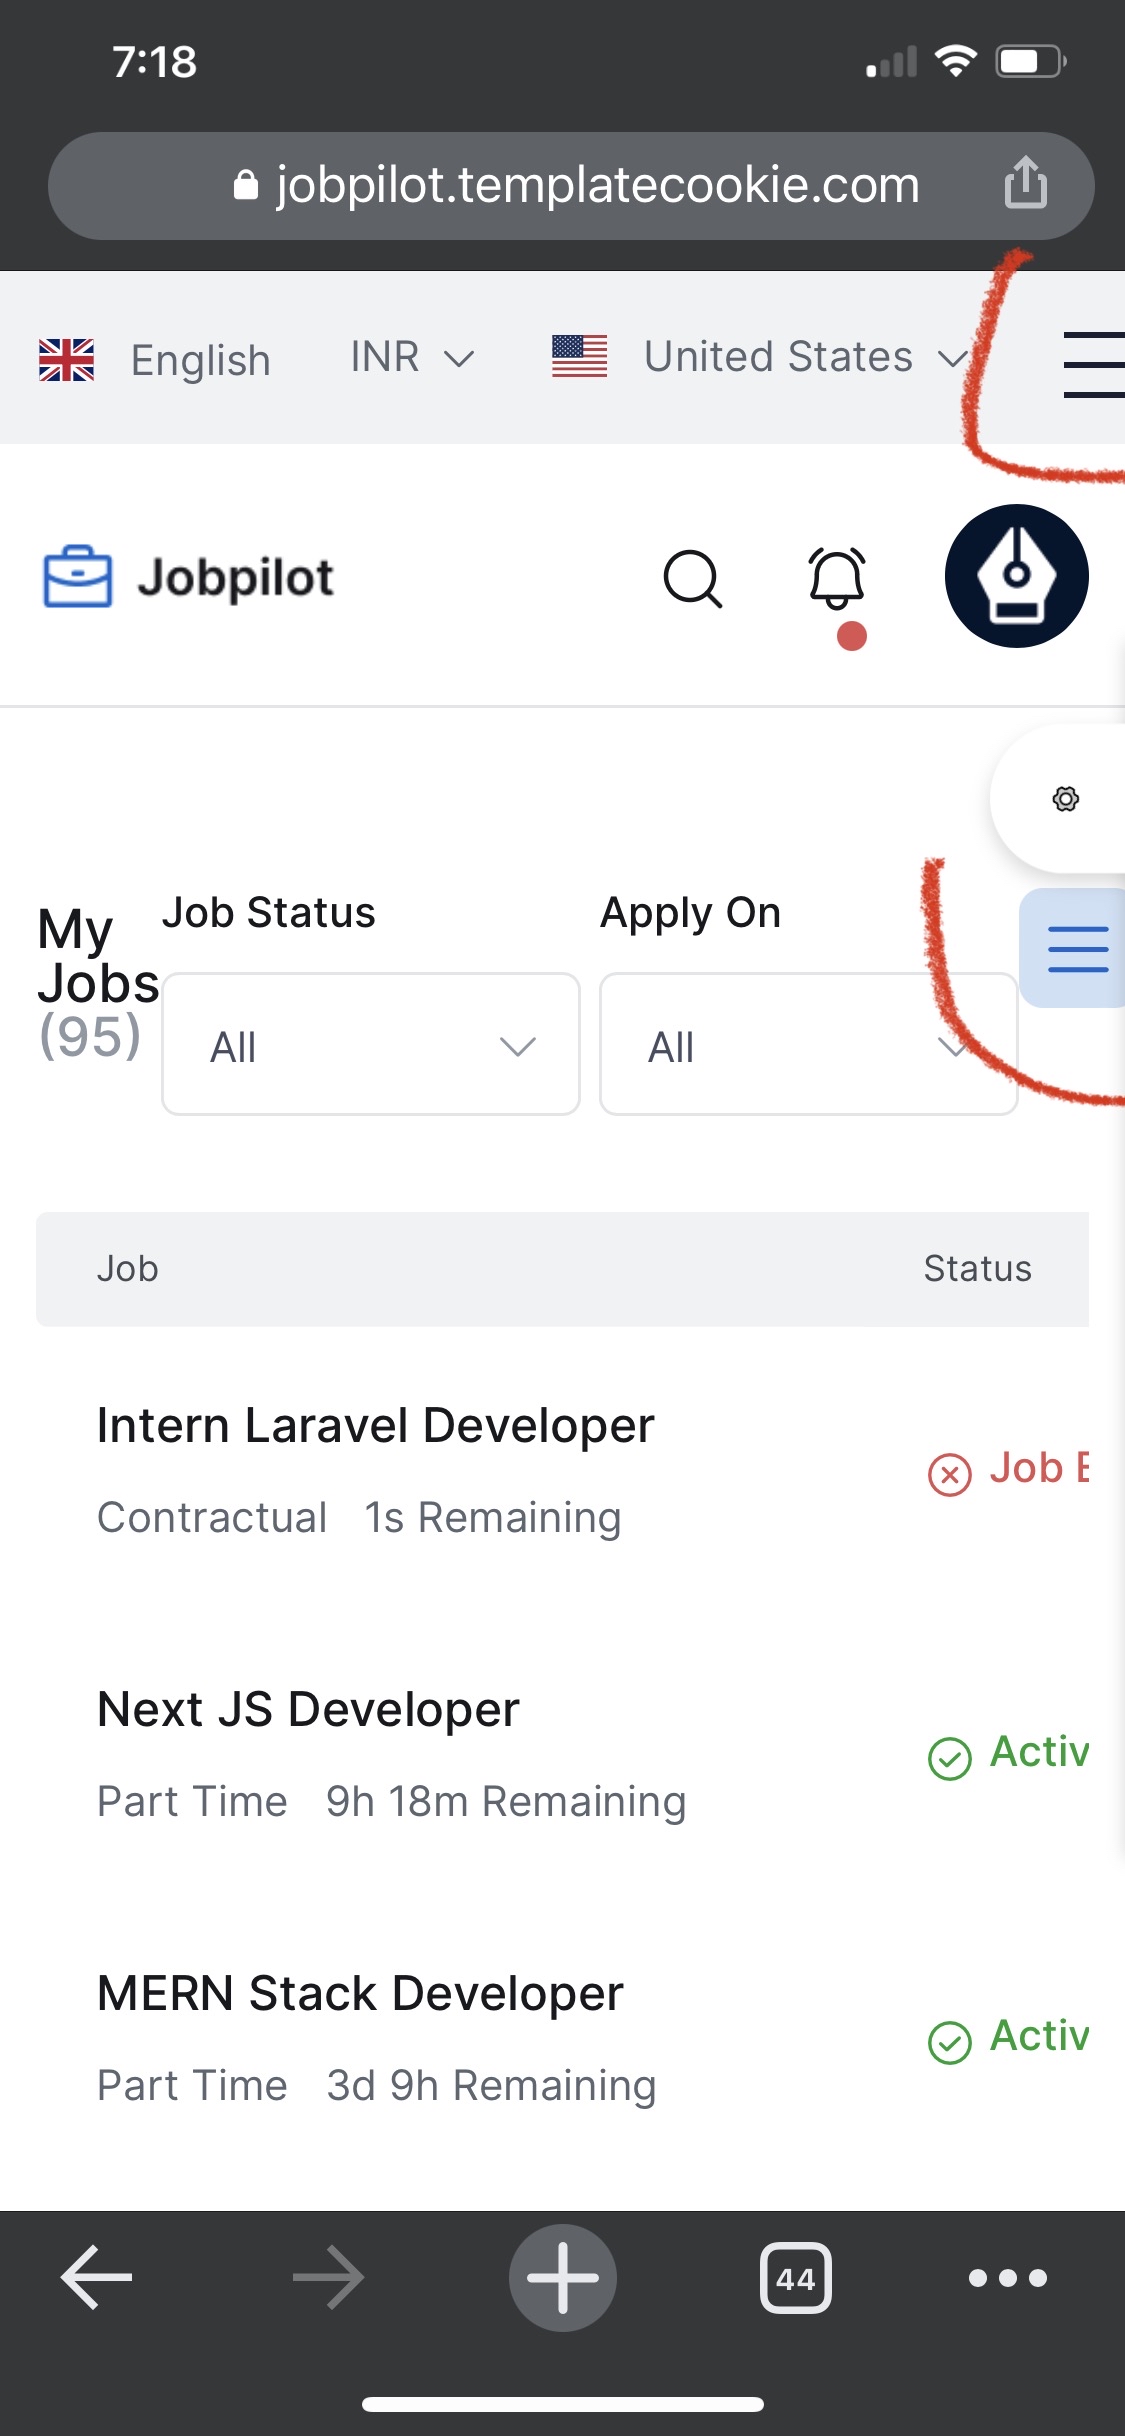Open the profile avatar with pen nib
Screen dimensions: 1125x2436
[x=1016, y=576]
